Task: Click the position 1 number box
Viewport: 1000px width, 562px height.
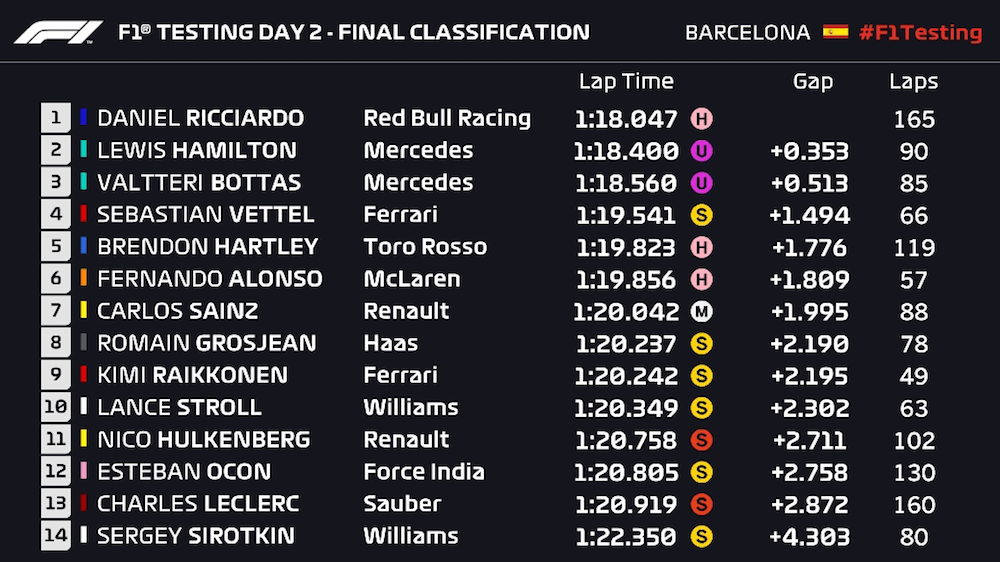Action: point(56,118)
